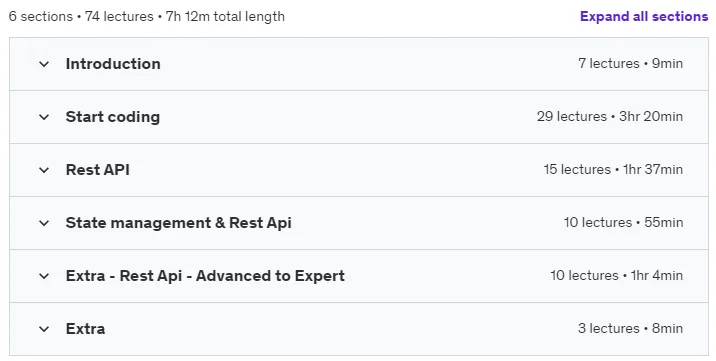Click the 10 lectures • 55min label

(623, 222)
